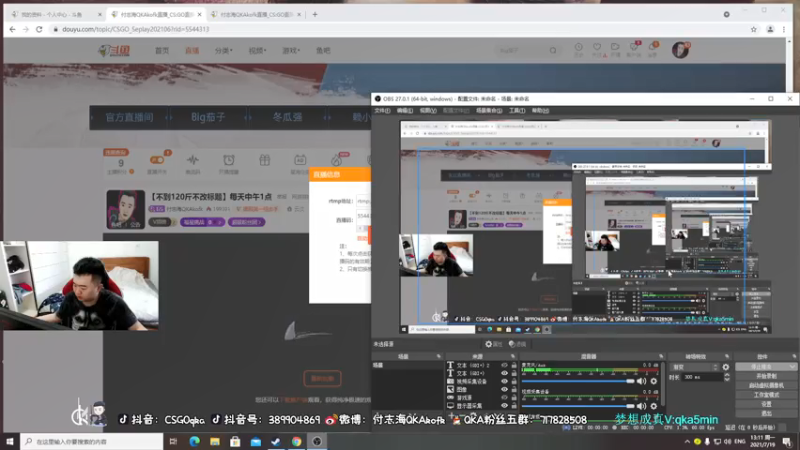
Task: Pop out the 来源 dock panel icon
Action: coord(513,356)
